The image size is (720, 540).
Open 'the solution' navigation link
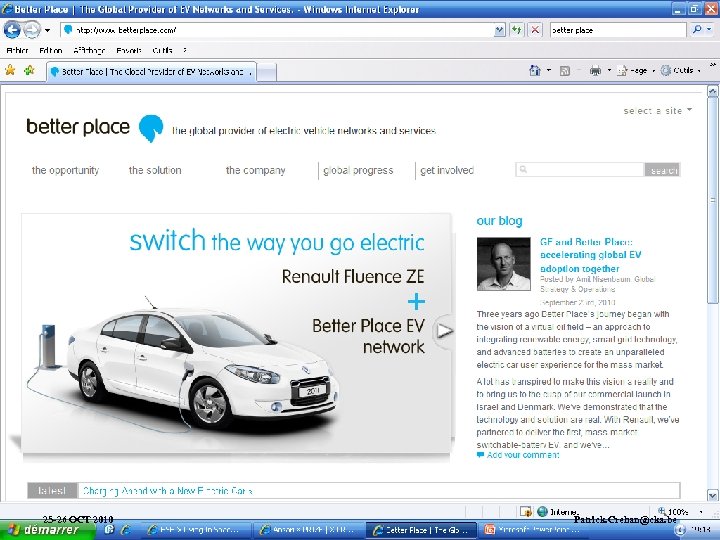155,170
